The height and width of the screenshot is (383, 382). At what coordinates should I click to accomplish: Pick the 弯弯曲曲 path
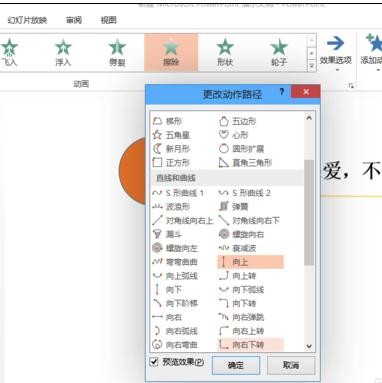(x=175, y=262)
